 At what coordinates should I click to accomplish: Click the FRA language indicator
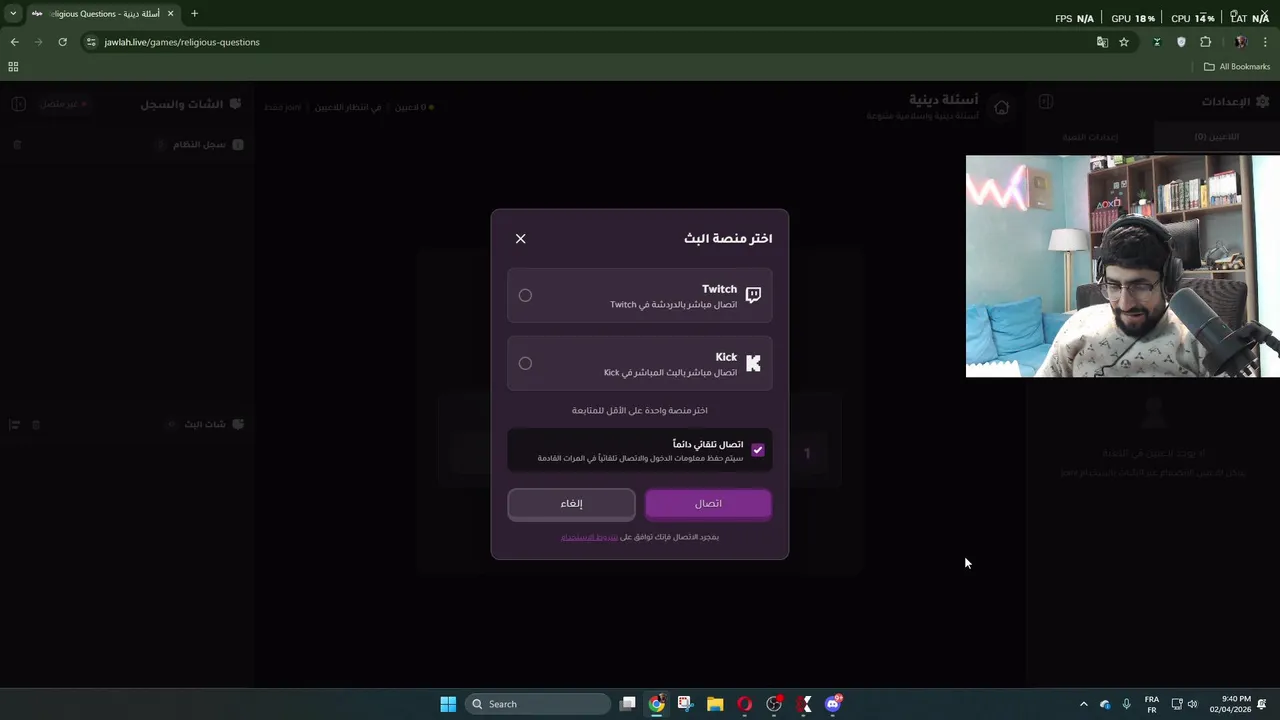[1151, 704]
